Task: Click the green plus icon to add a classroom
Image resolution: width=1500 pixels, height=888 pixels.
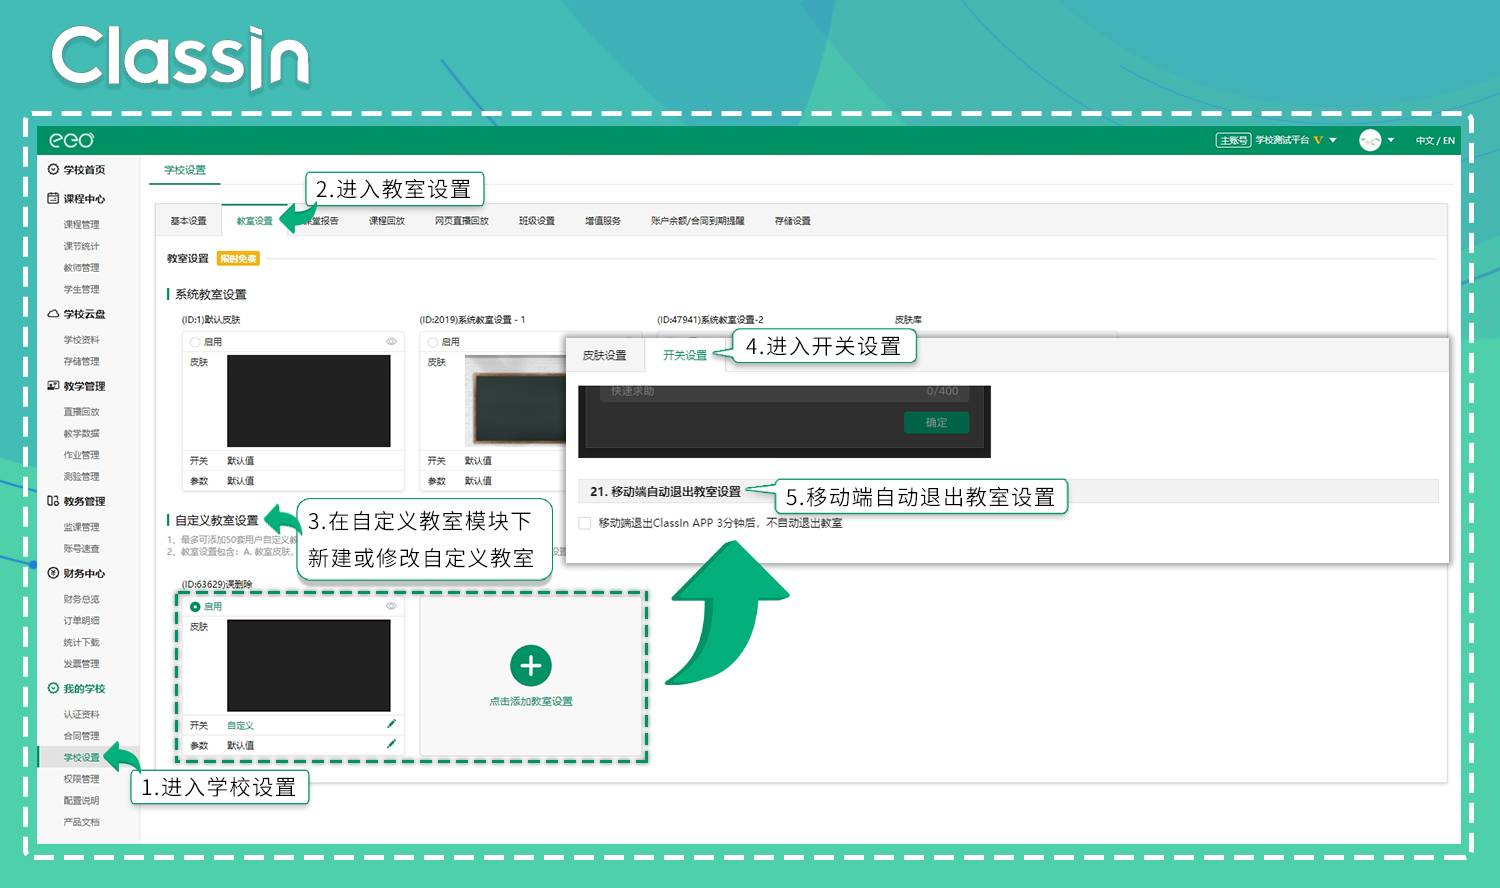Action: pos(531,665)
